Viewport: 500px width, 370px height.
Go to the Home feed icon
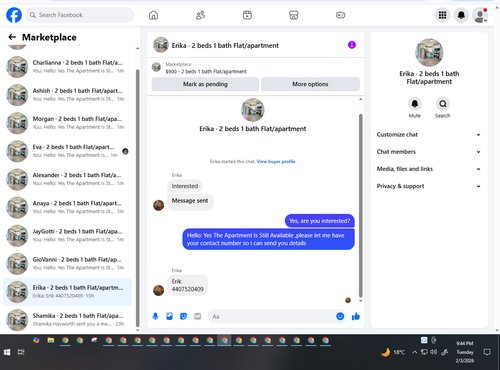pyautogui.click(x=153, y=15)
